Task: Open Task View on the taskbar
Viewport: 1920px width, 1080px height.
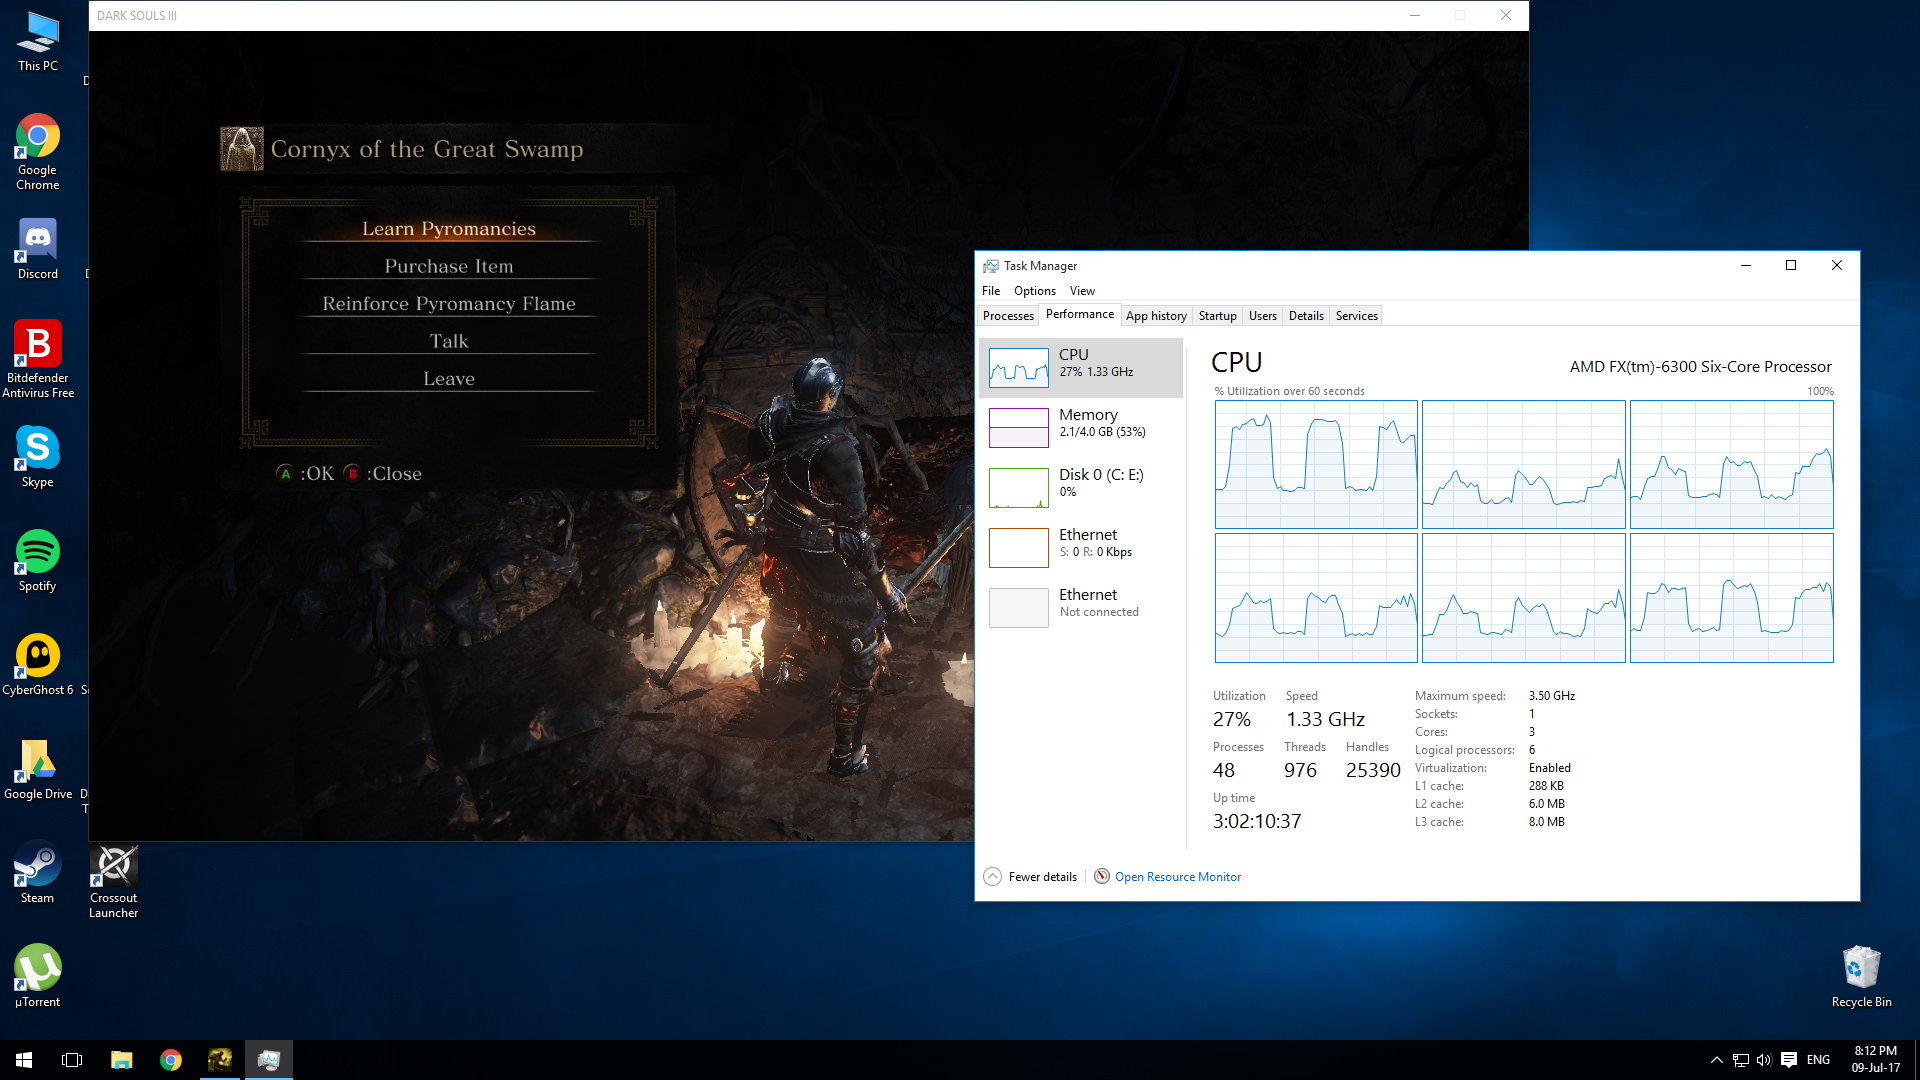Action: point(72,1060)
